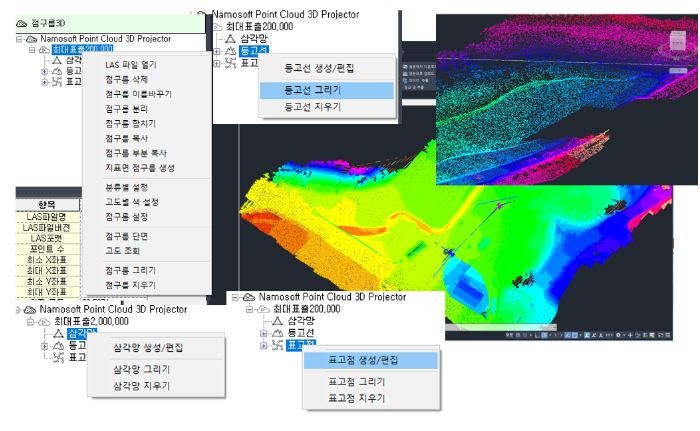Expand the 등고 node beside the 점구름 context menu

44,71
